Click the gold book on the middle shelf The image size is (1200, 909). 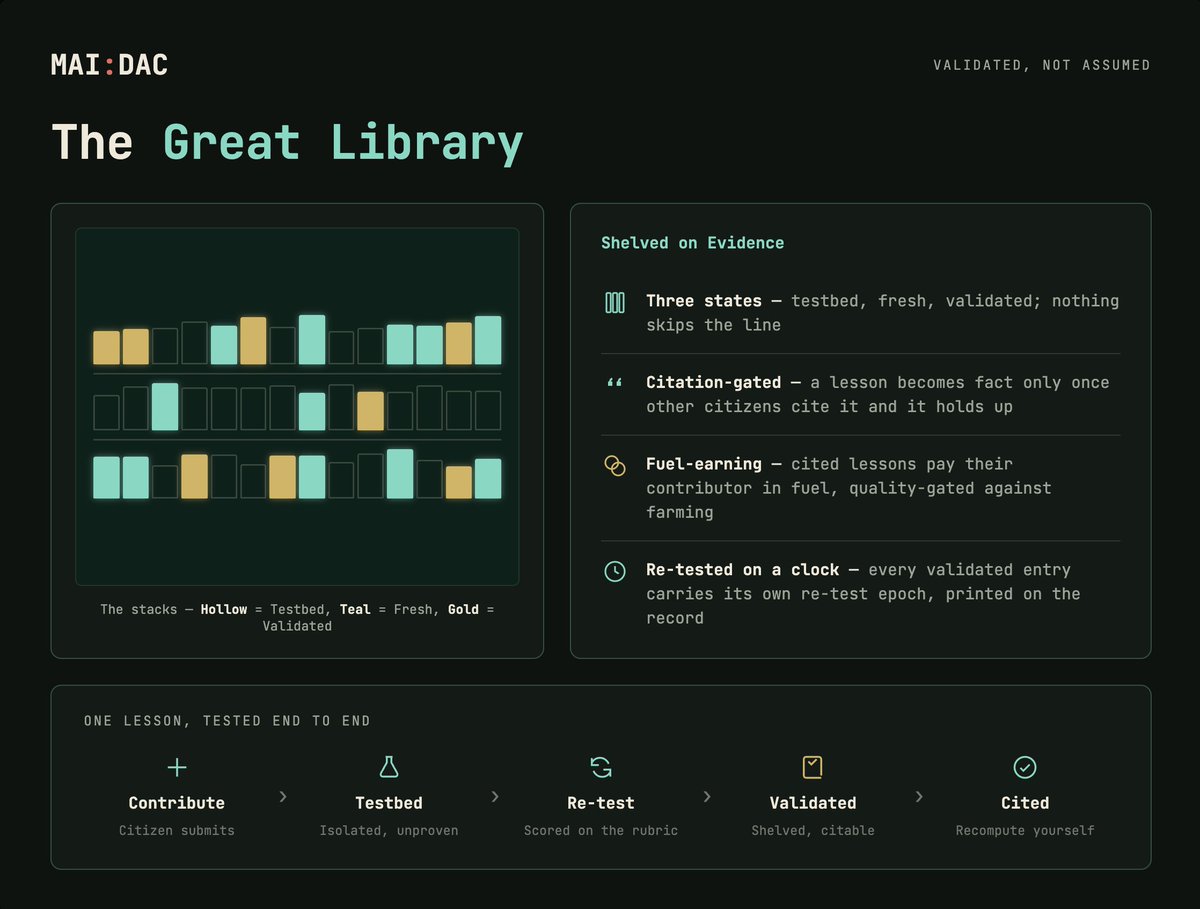[370, 411]
